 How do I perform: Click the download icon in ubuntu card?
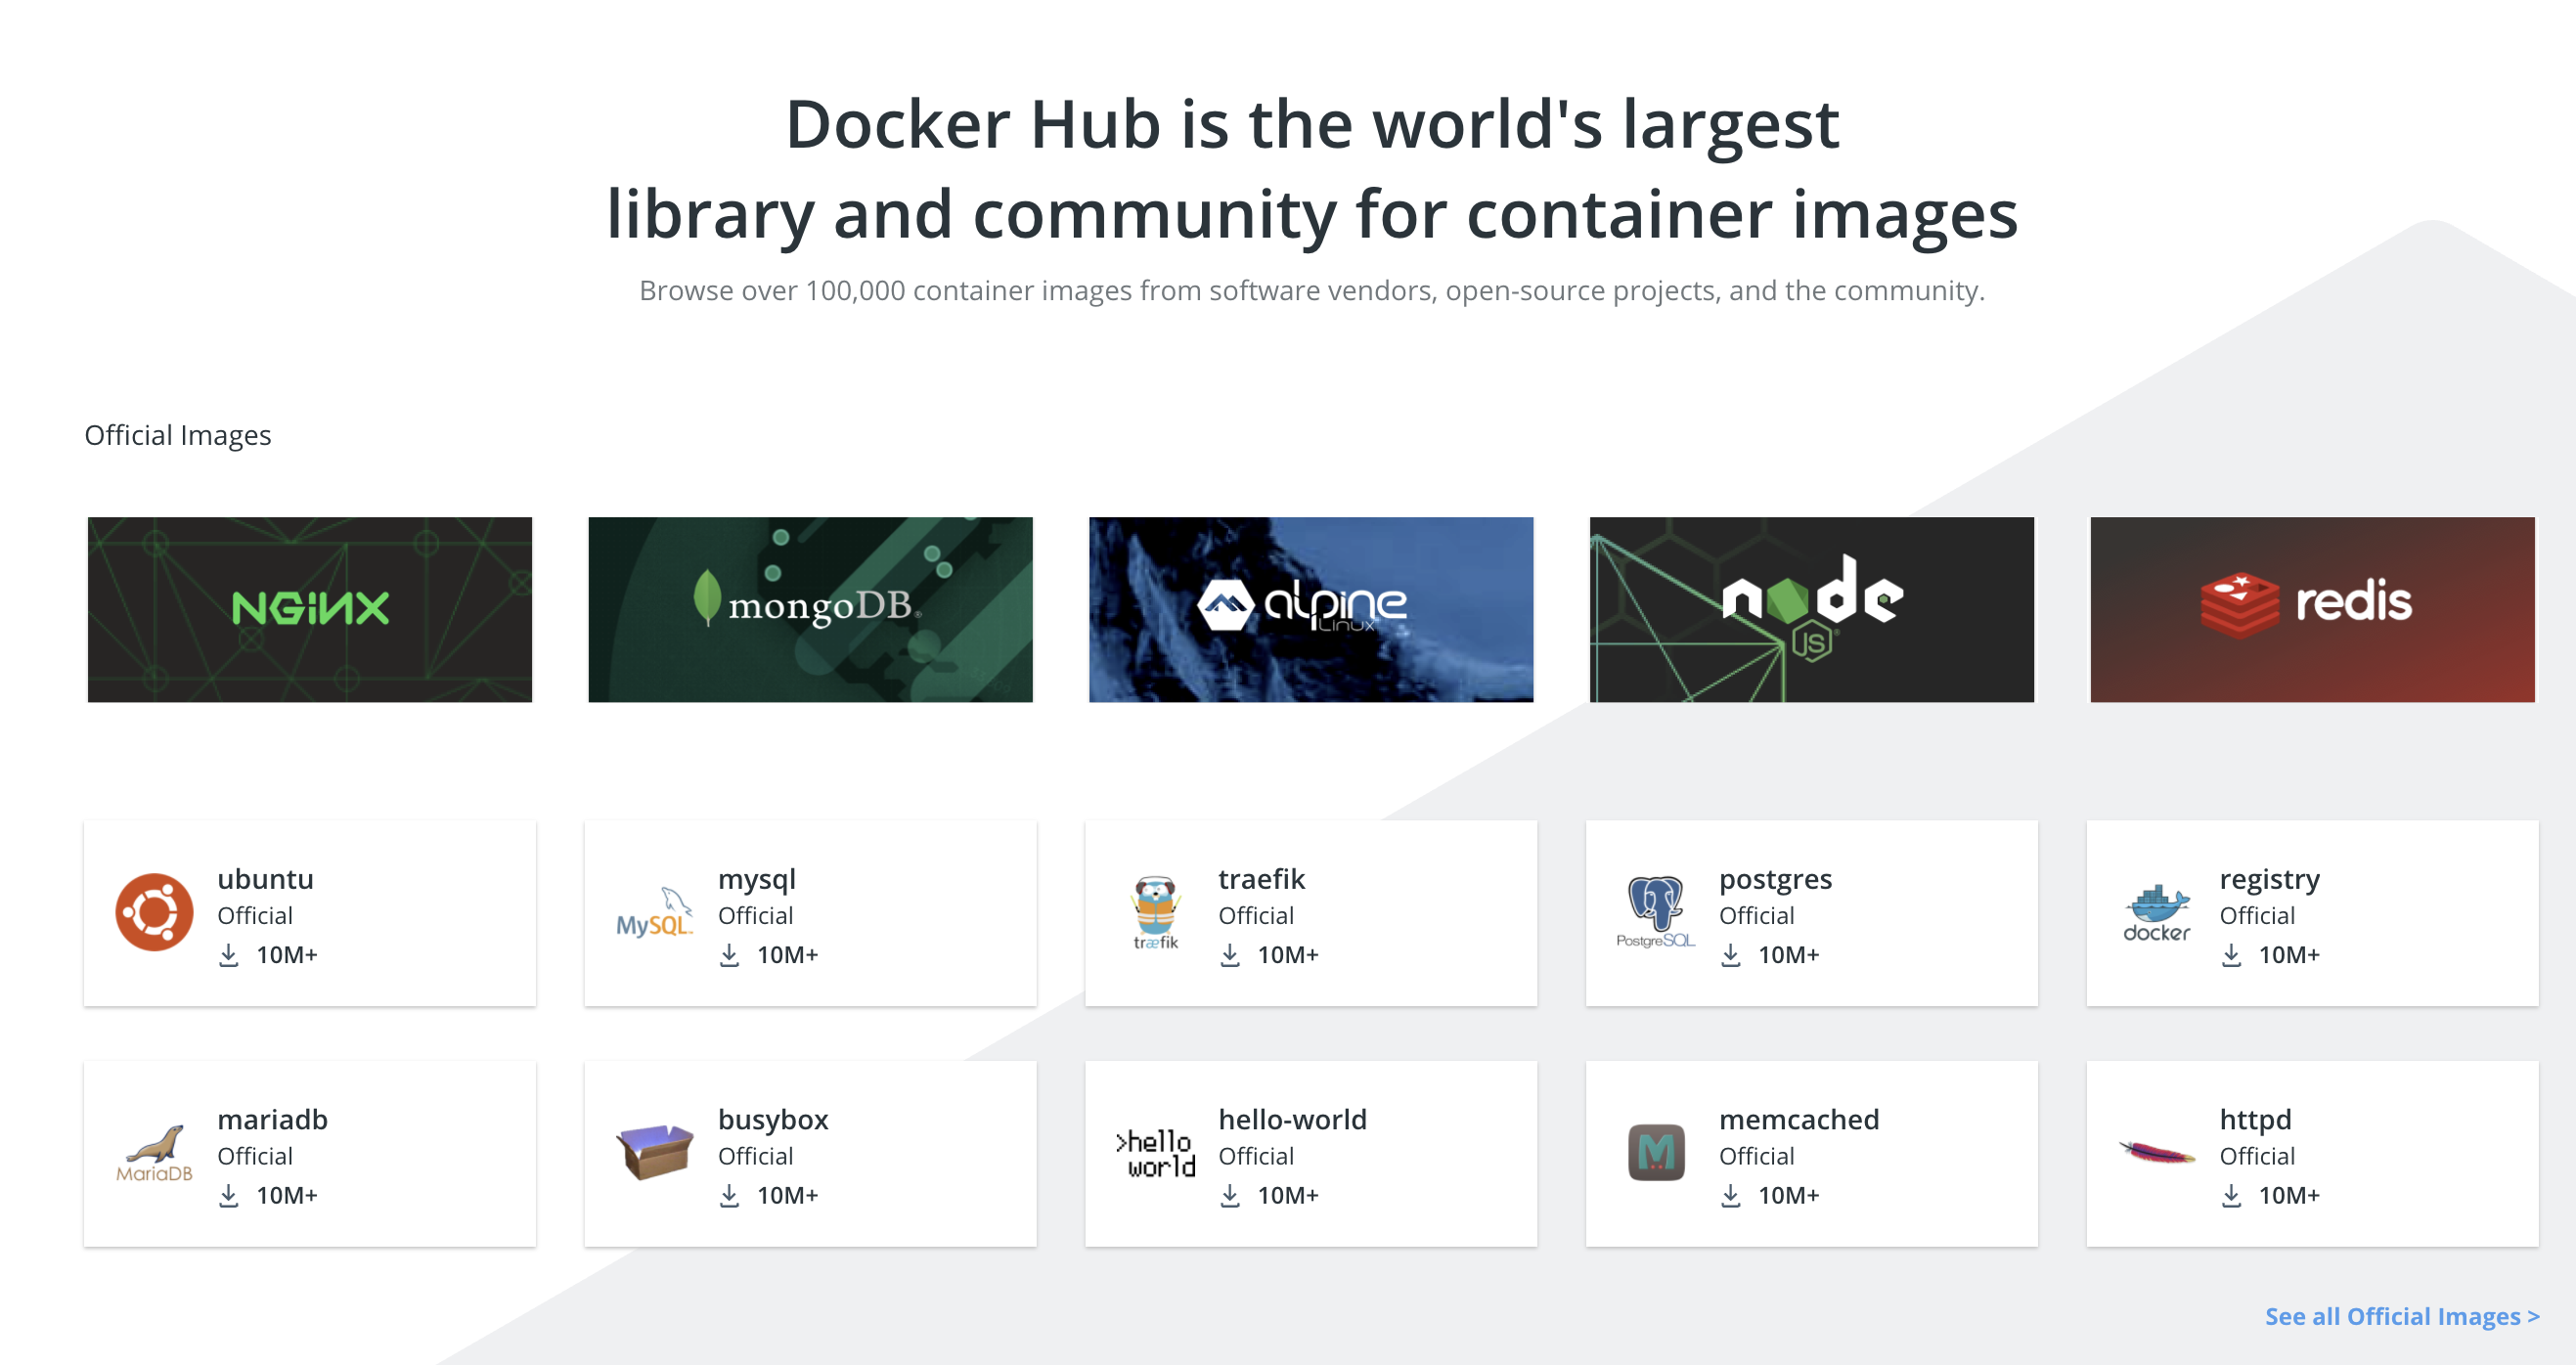[229, 955]
